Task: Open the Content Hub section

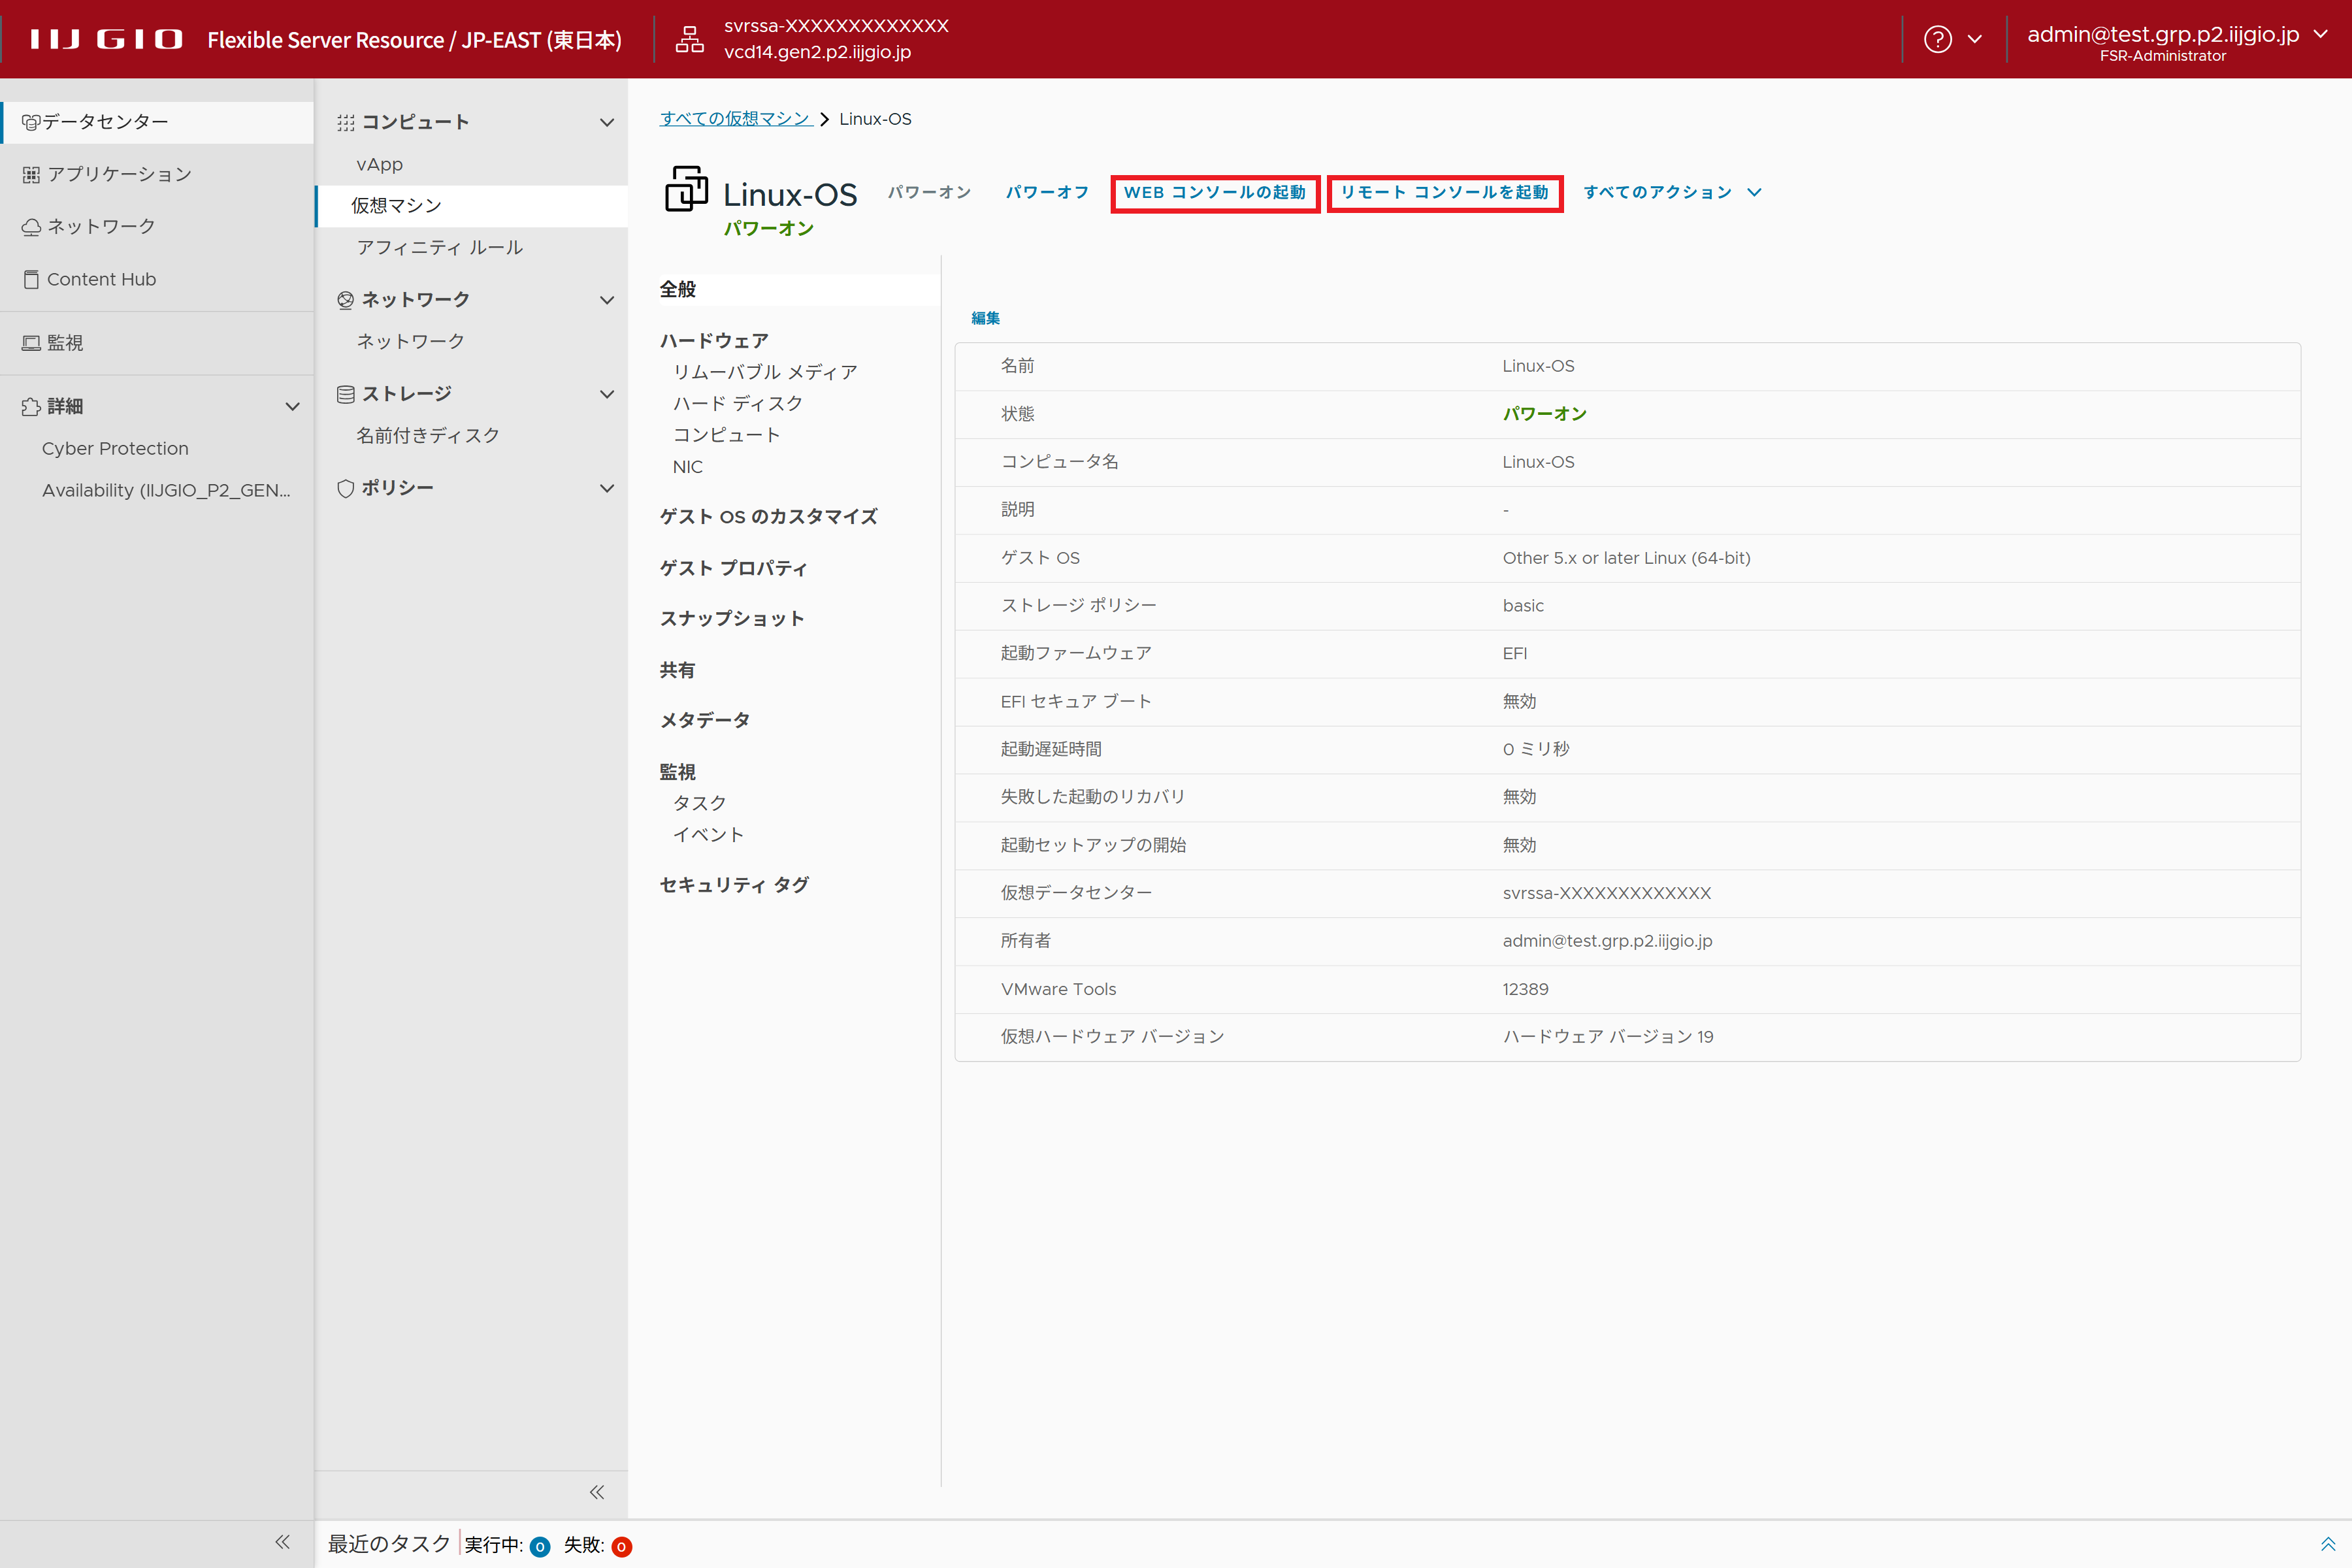Action: 101,279
